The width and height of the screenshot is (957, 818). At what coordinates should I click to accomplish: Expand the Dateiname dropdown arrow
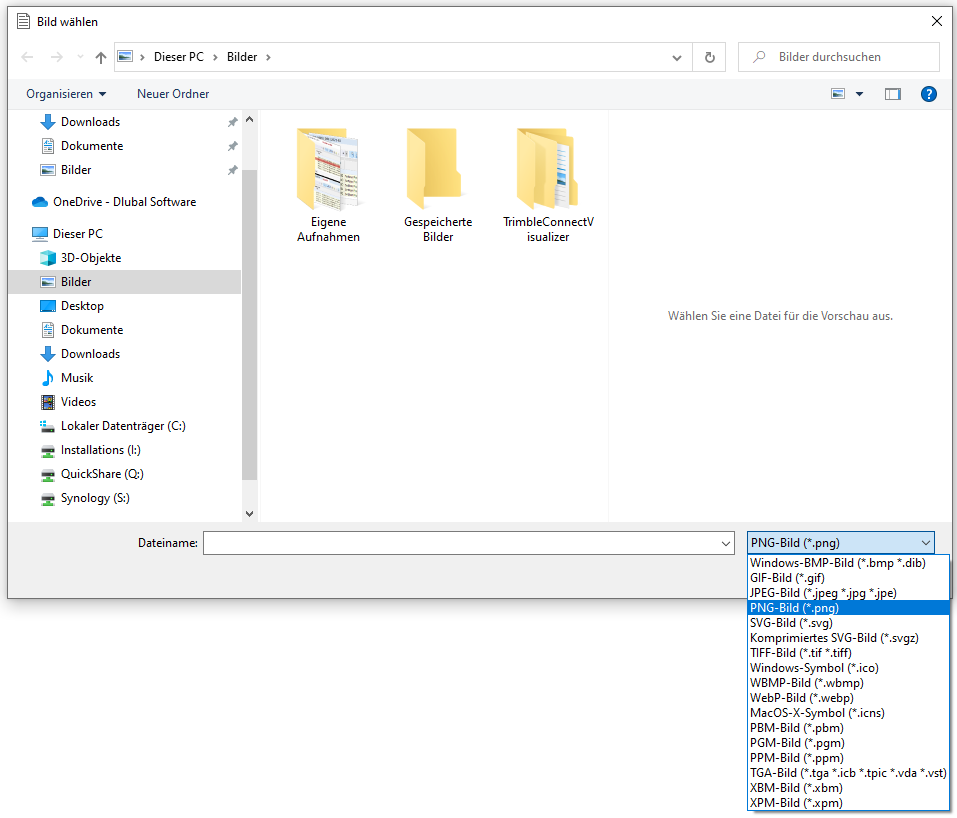[726, 543]
